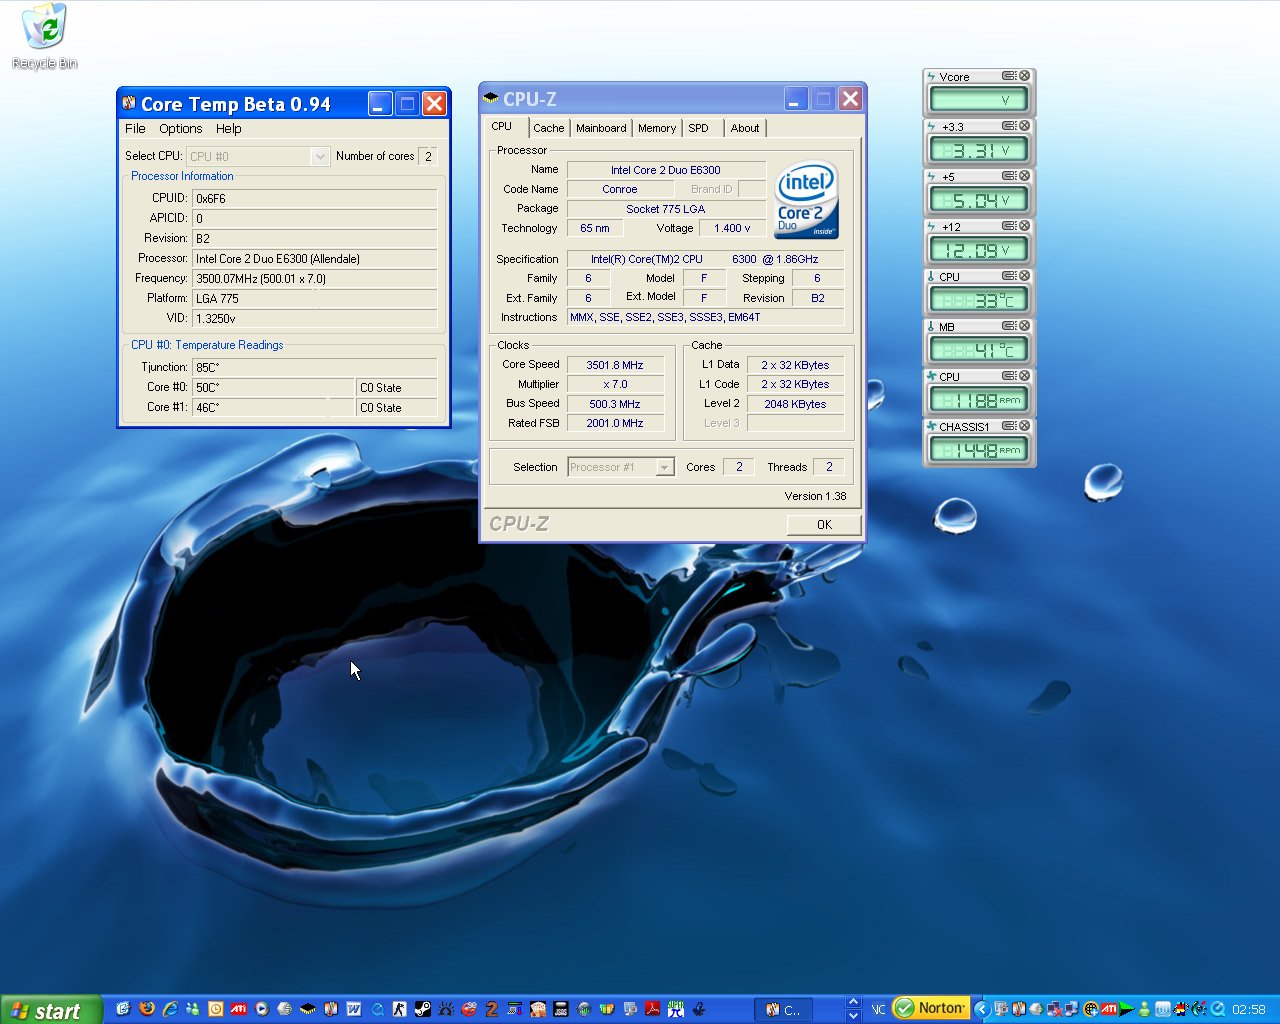The image size is (1280, 1024).
Task: Close the CHASSIS1 fan gadget
Action: coord(1025,426)
